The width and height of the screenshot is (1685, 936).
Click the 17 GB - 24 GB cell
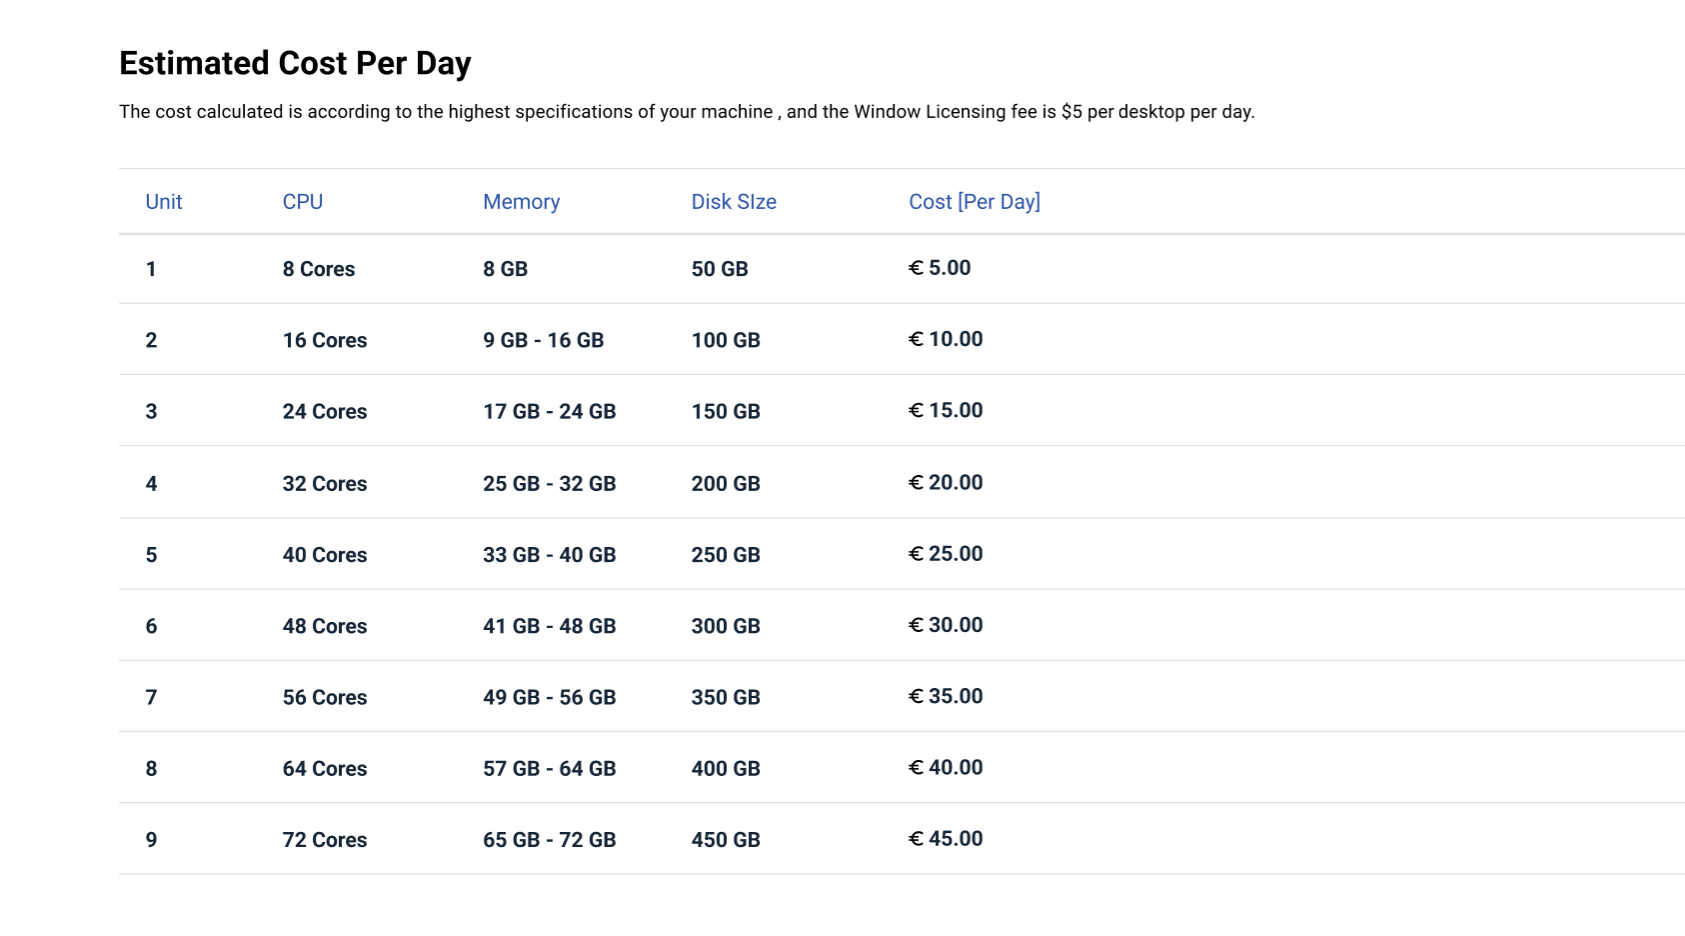(549, 411)
